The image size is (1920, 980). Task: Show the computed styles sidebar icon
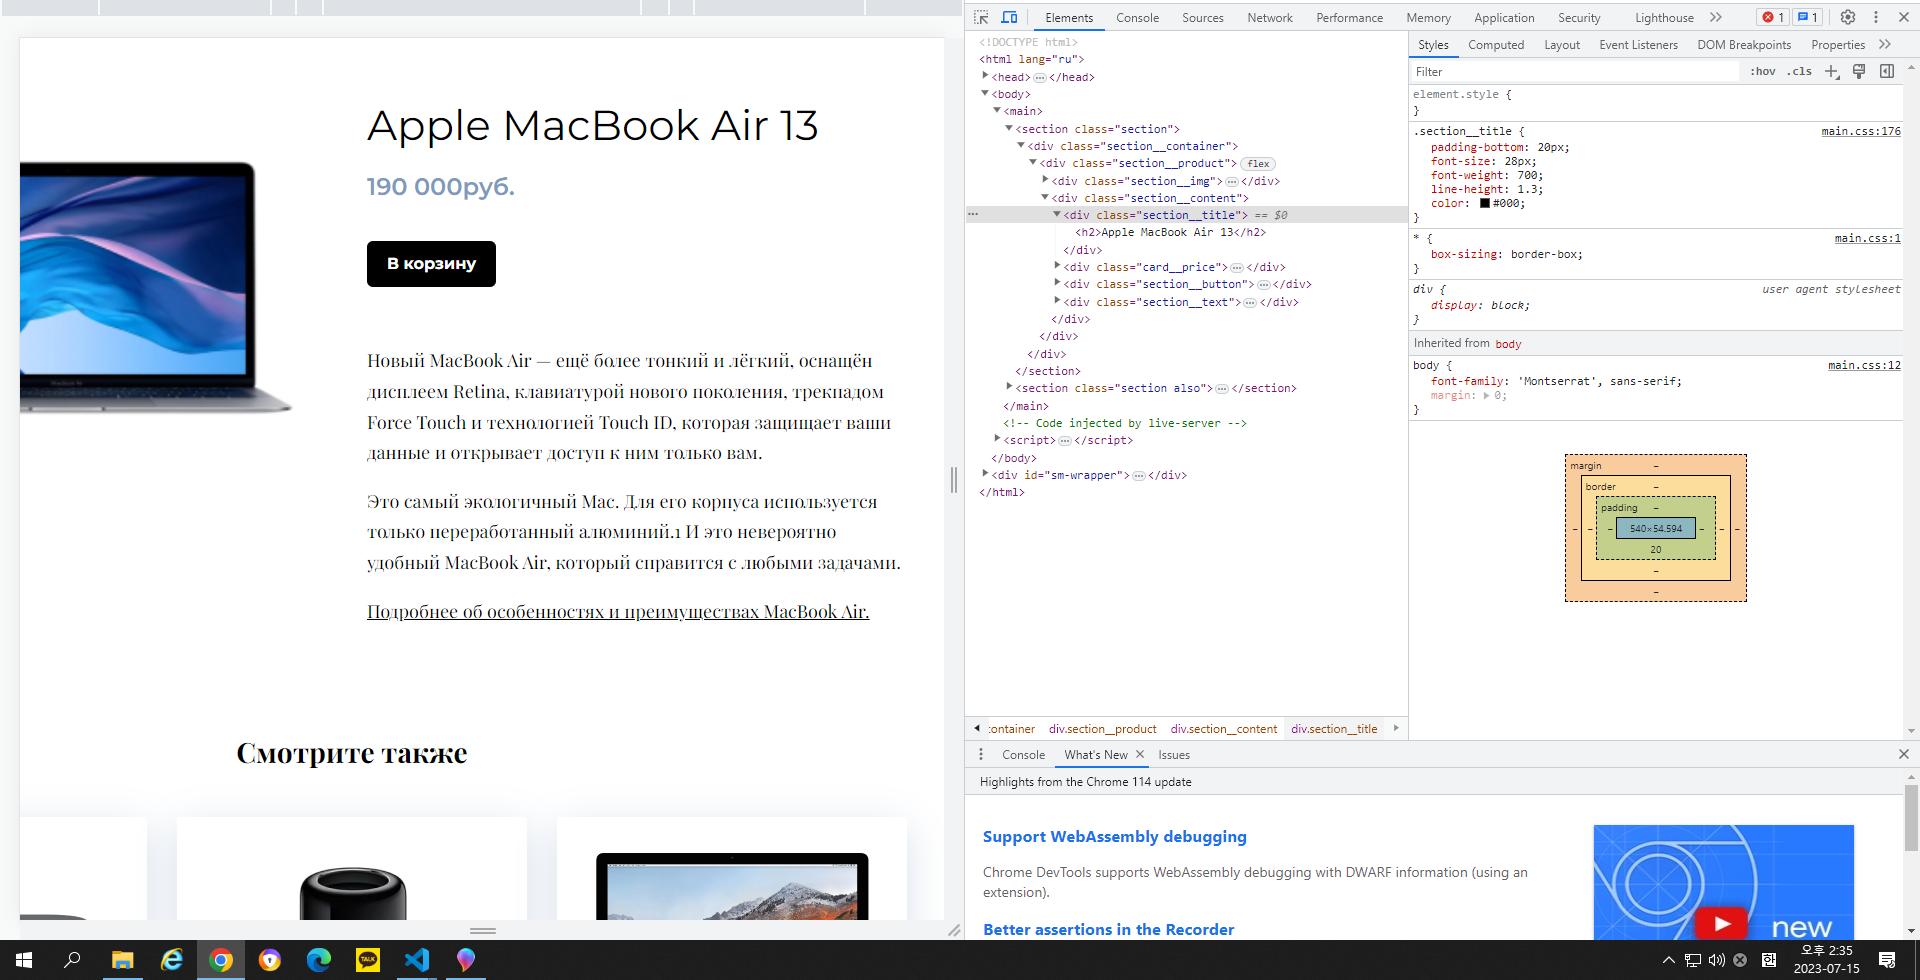click(1887, 71)
